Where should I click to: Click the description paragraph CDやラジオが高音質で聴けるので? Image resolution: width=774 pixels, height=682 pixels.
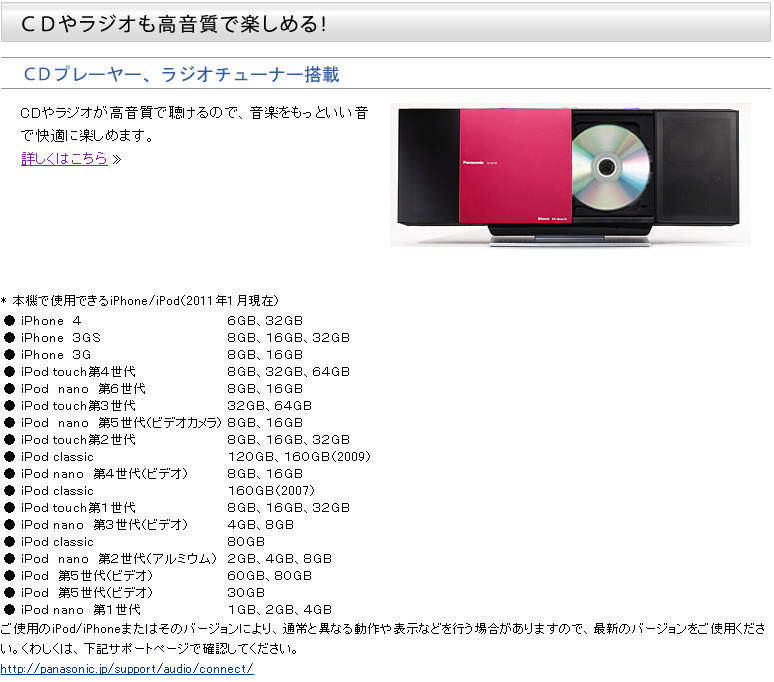click(194, 123)
